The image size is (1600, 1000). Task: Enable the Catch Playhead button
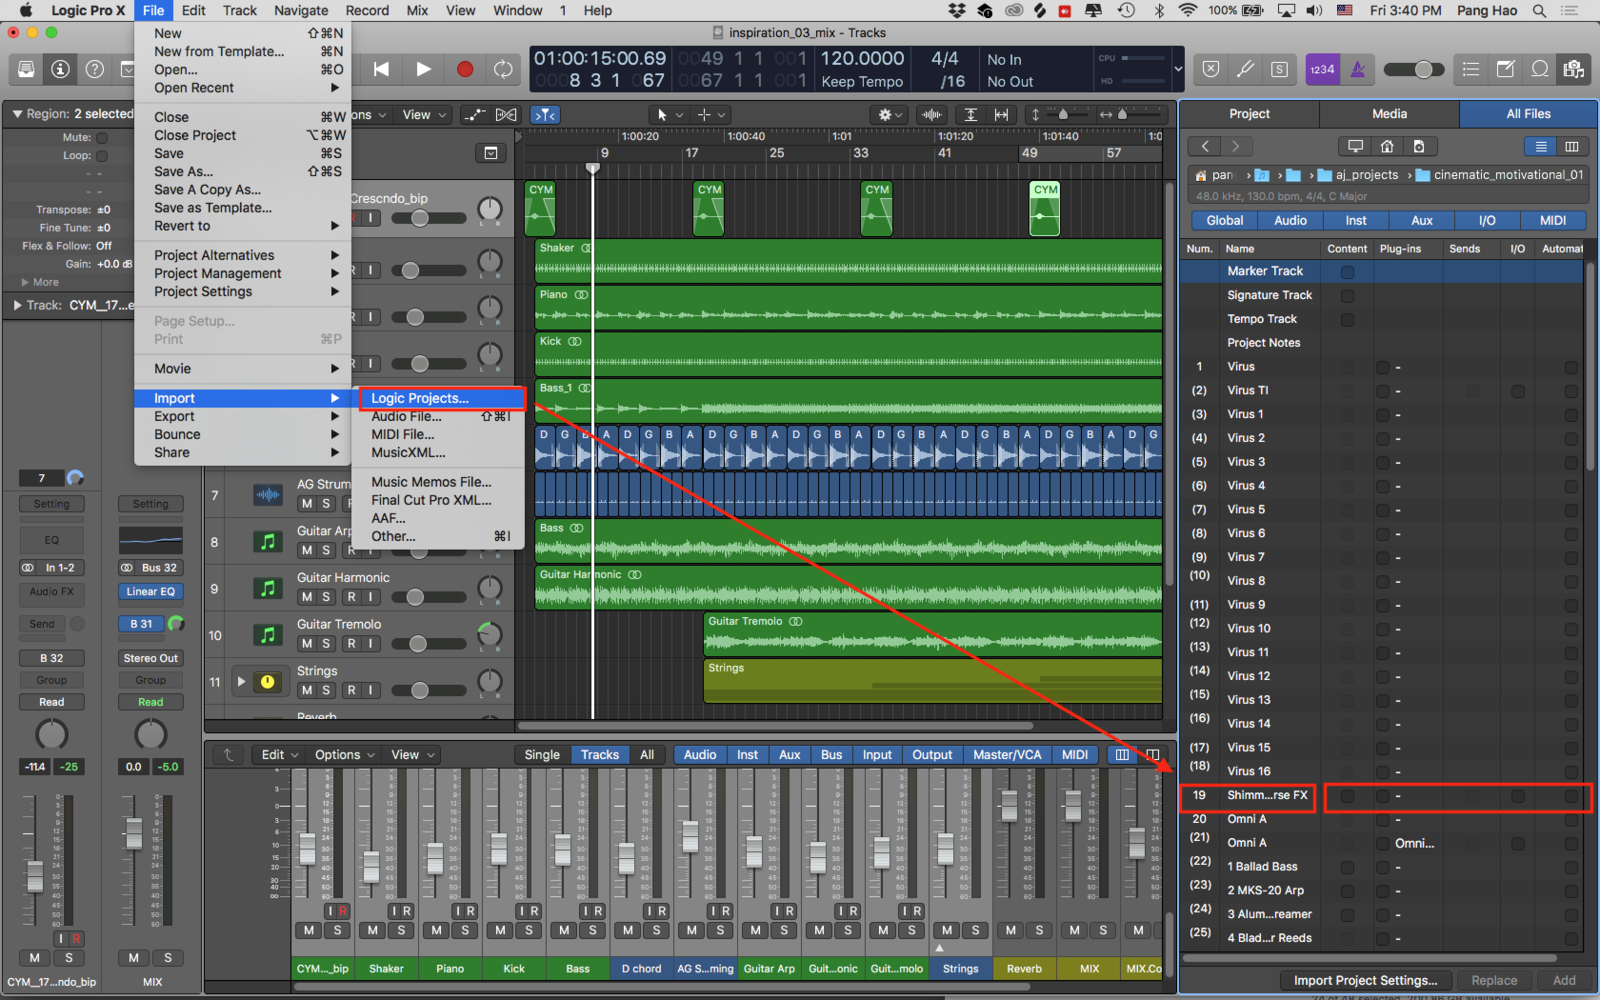(x=545, y=115)
